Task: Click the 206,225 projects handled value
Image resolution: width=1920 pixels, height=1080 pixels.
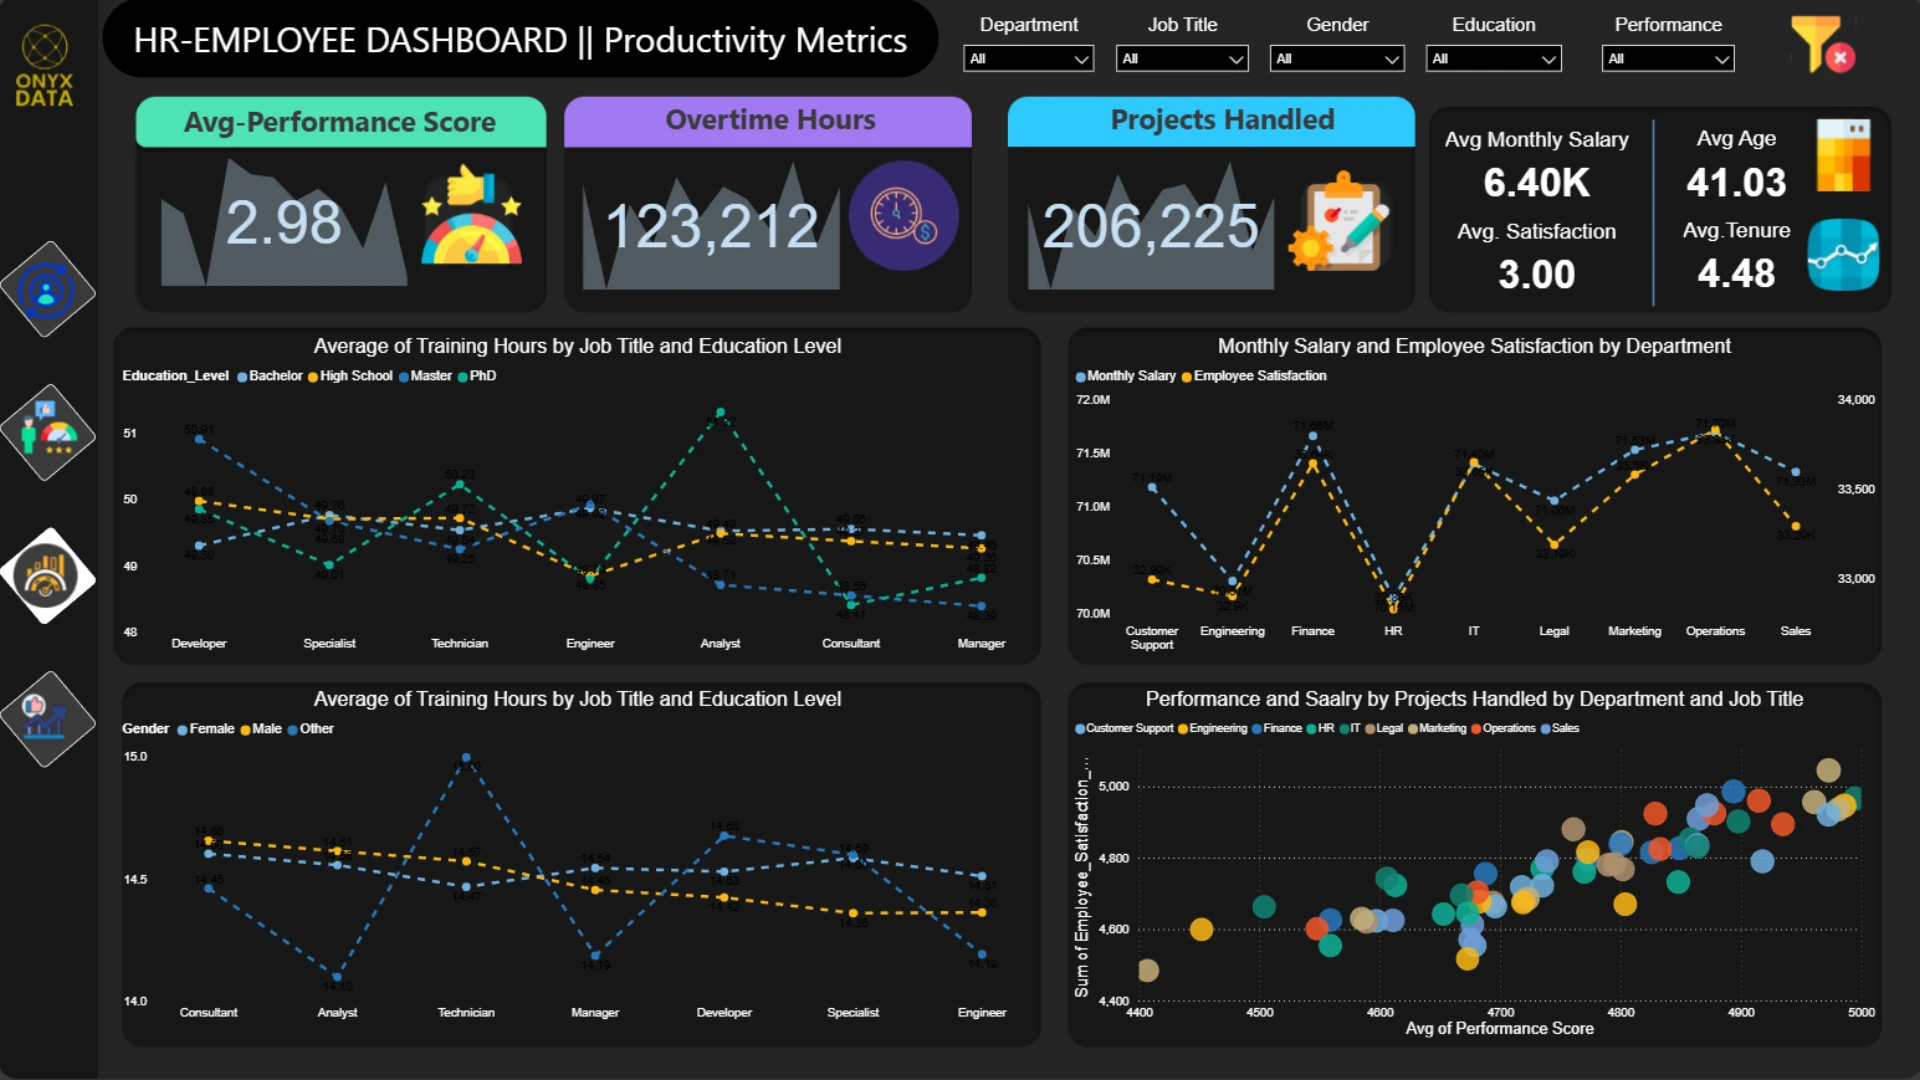Action: (1150, 226)
